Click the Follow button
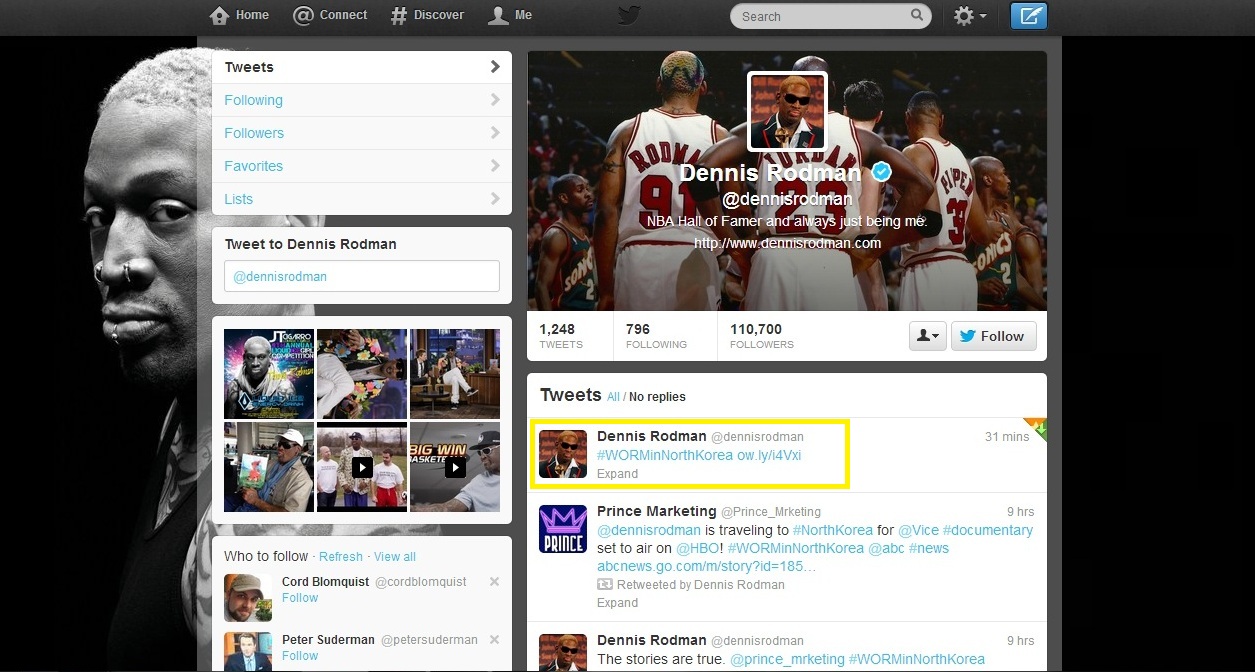Image resolution: width=1255 pixels, height=672 pixels. pyautogui.click(x=993, y=336)
